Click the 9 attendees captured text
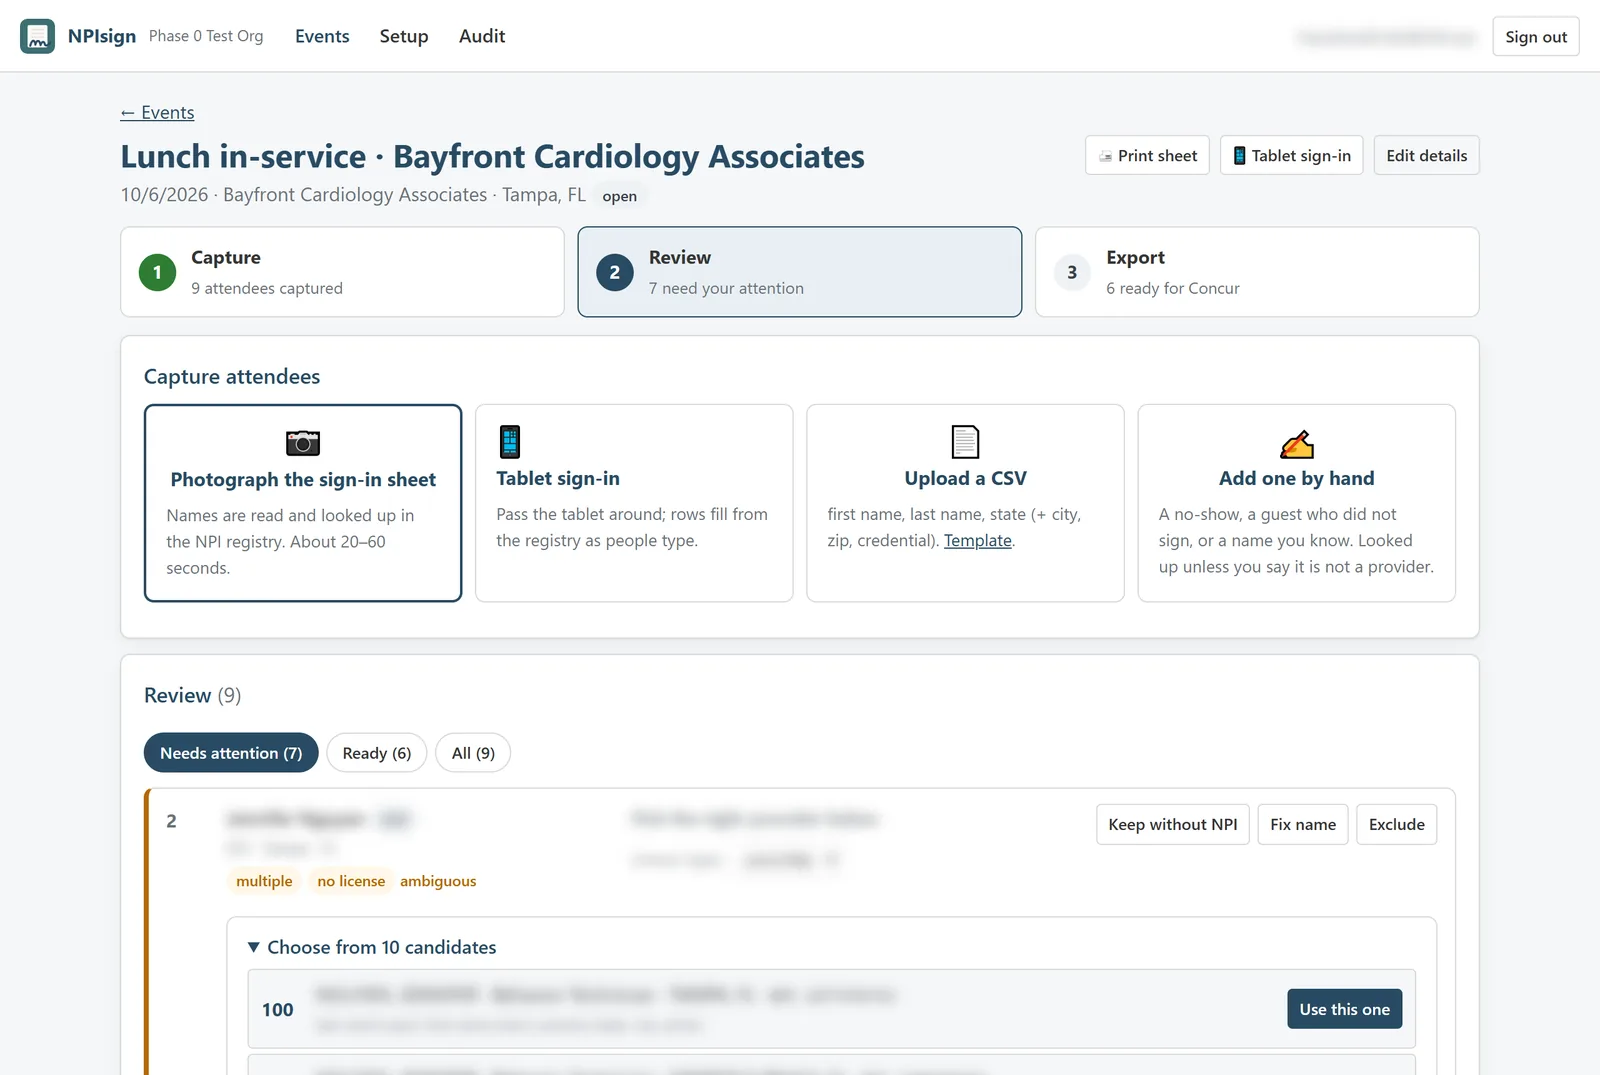The image size is (1600, 1075). coord(267,288)
